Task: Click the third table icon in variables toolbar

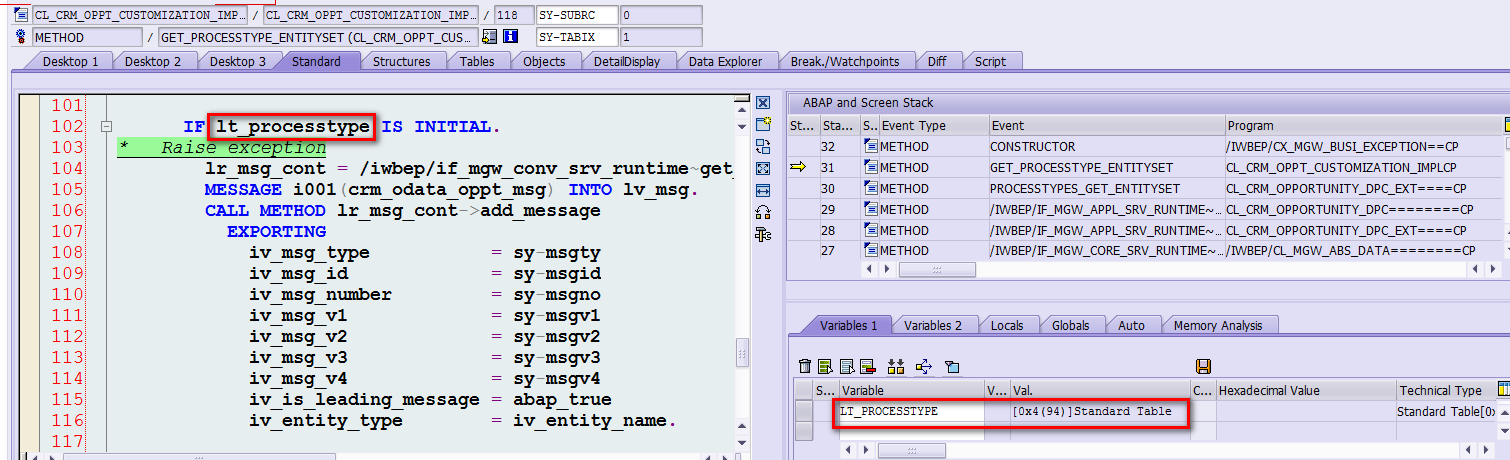Action: [x=846, y=366]
